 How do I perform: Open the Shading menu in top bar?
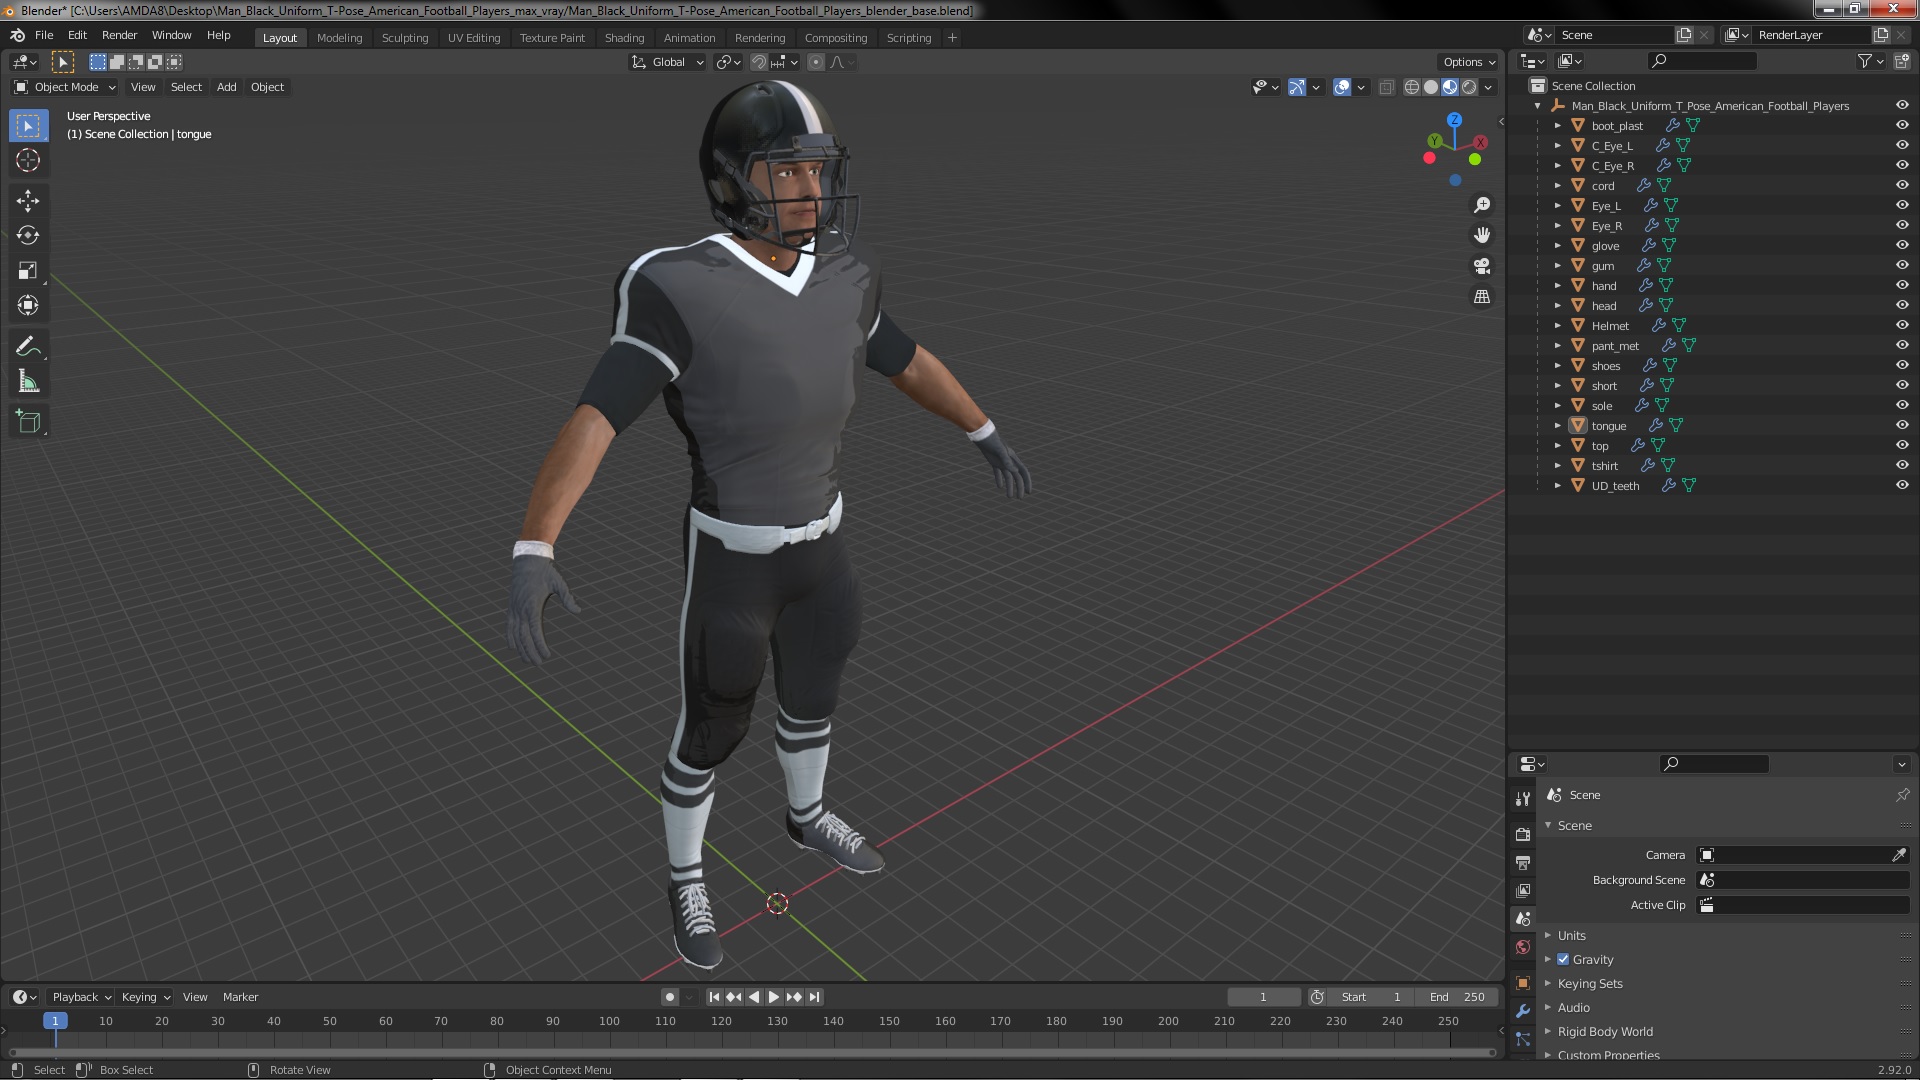tap(622, 36)
